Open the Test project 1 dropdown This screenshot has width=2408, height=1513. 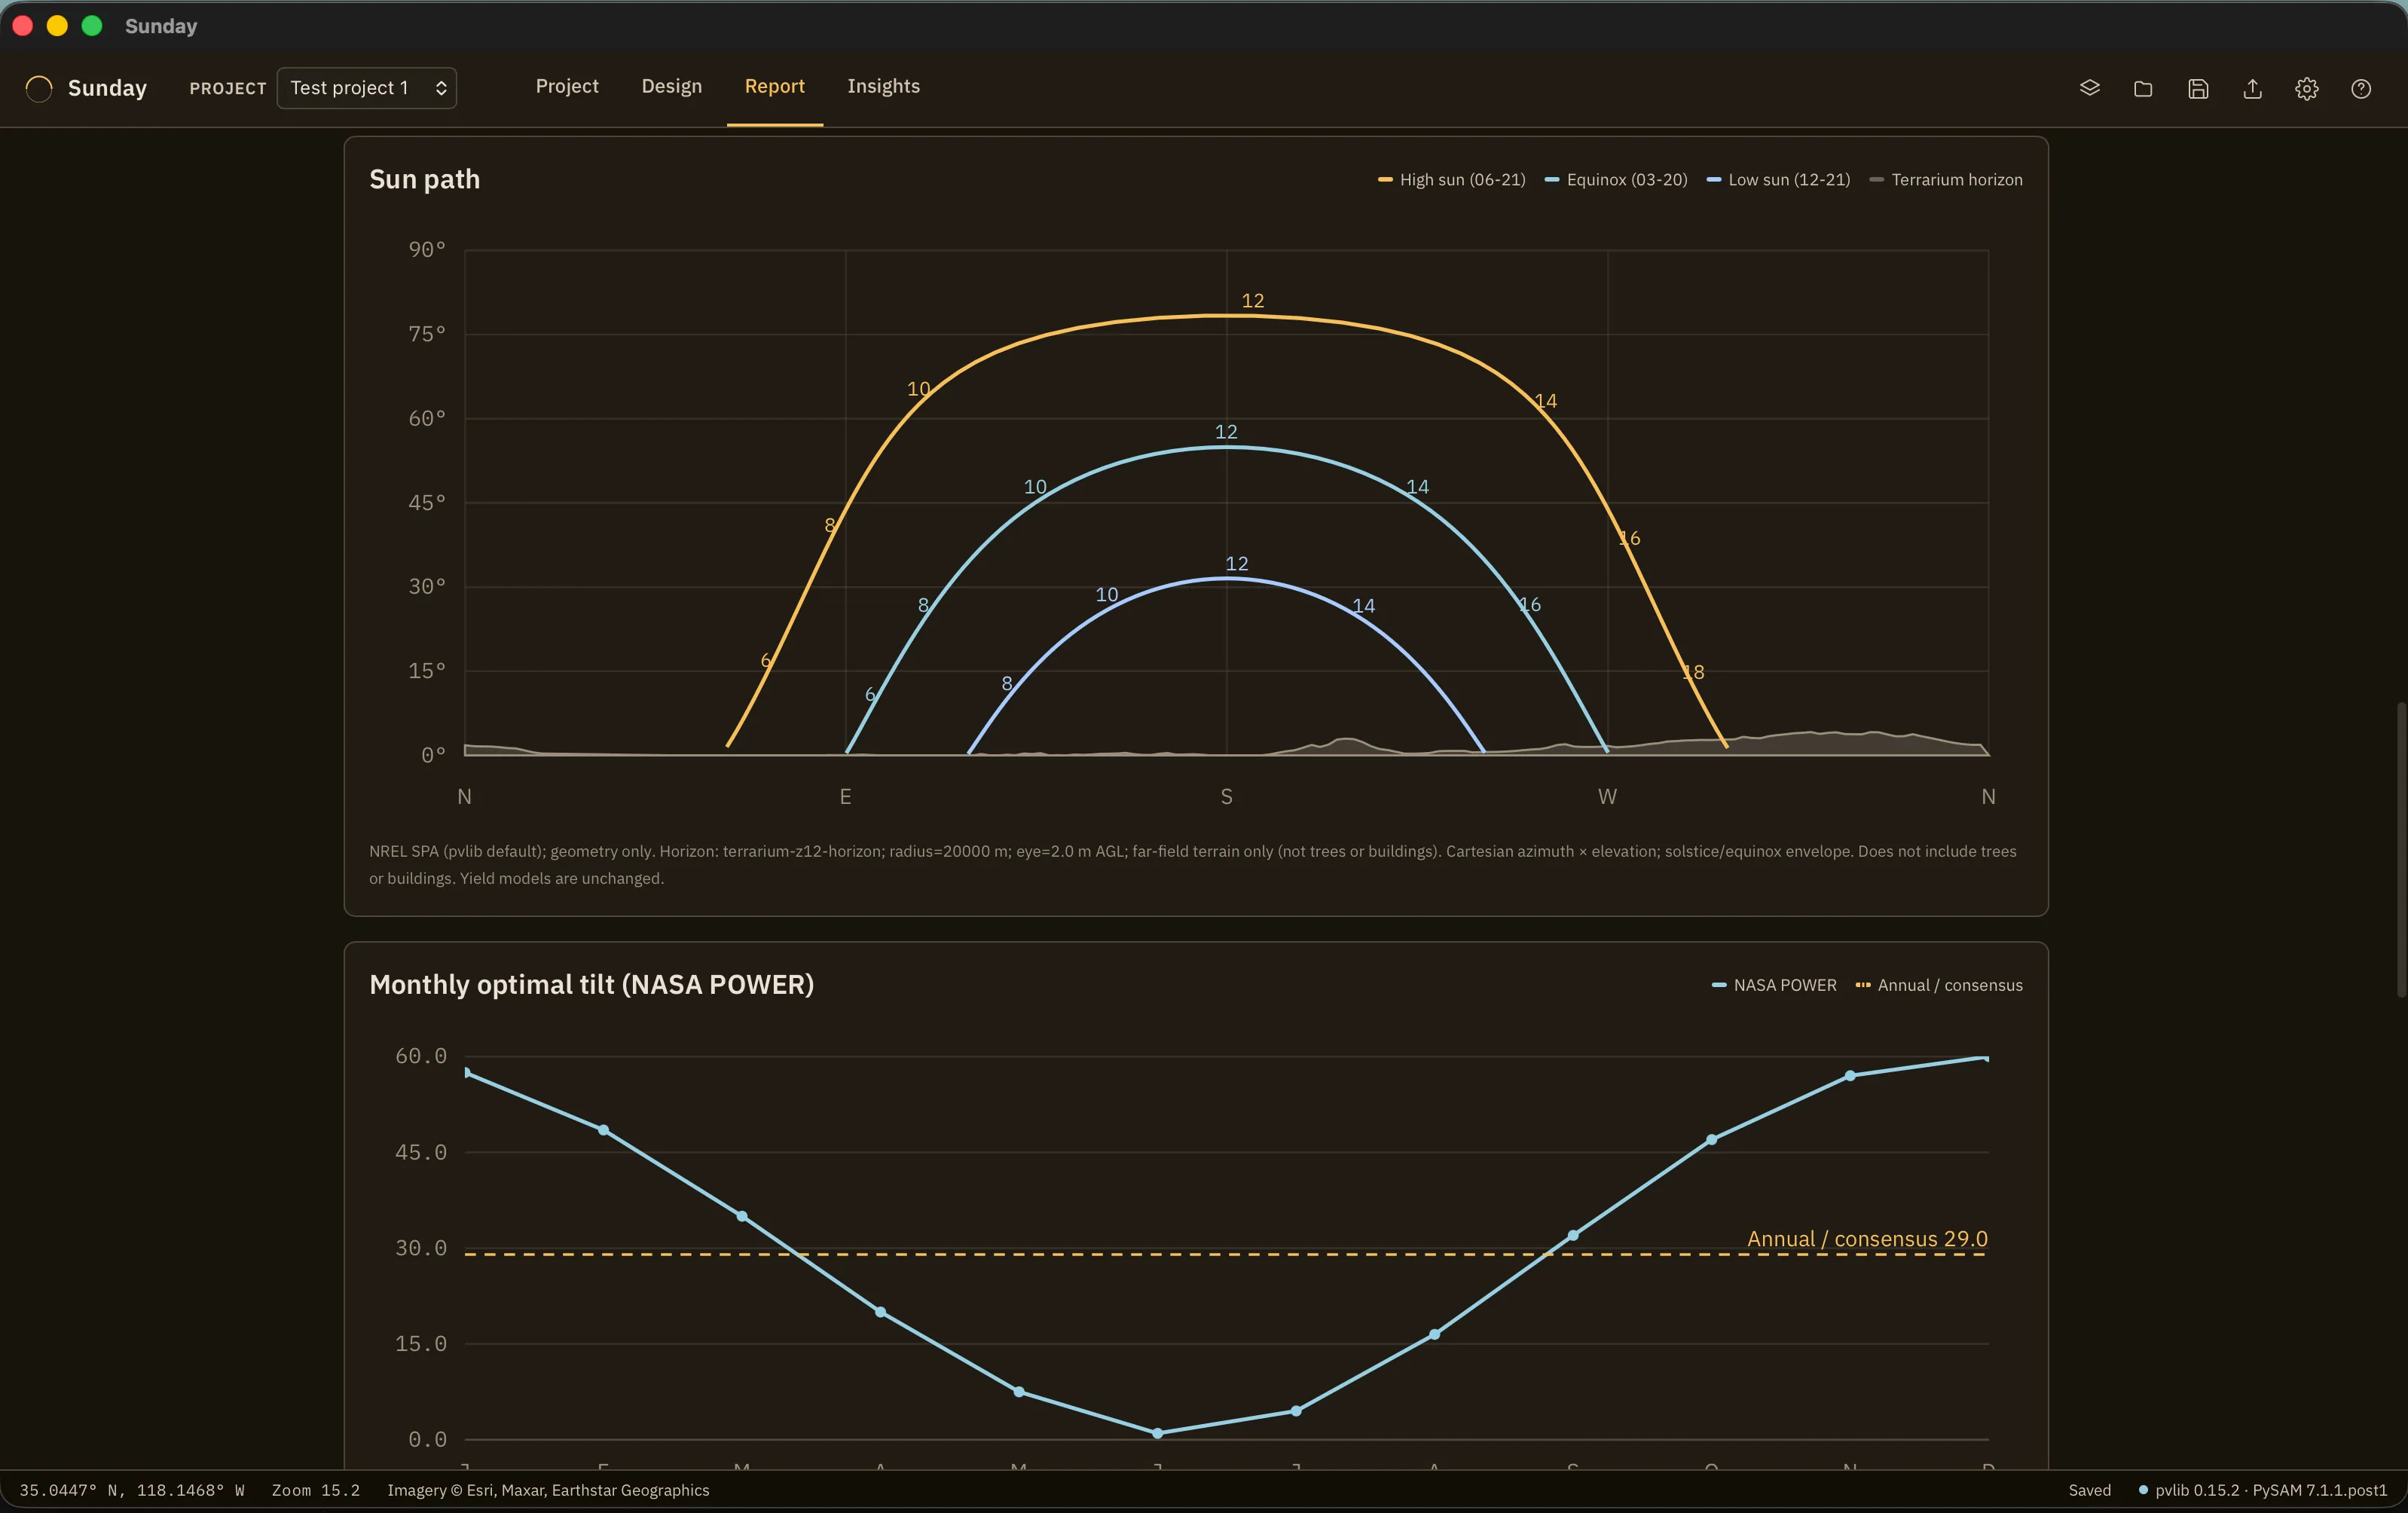366,88
